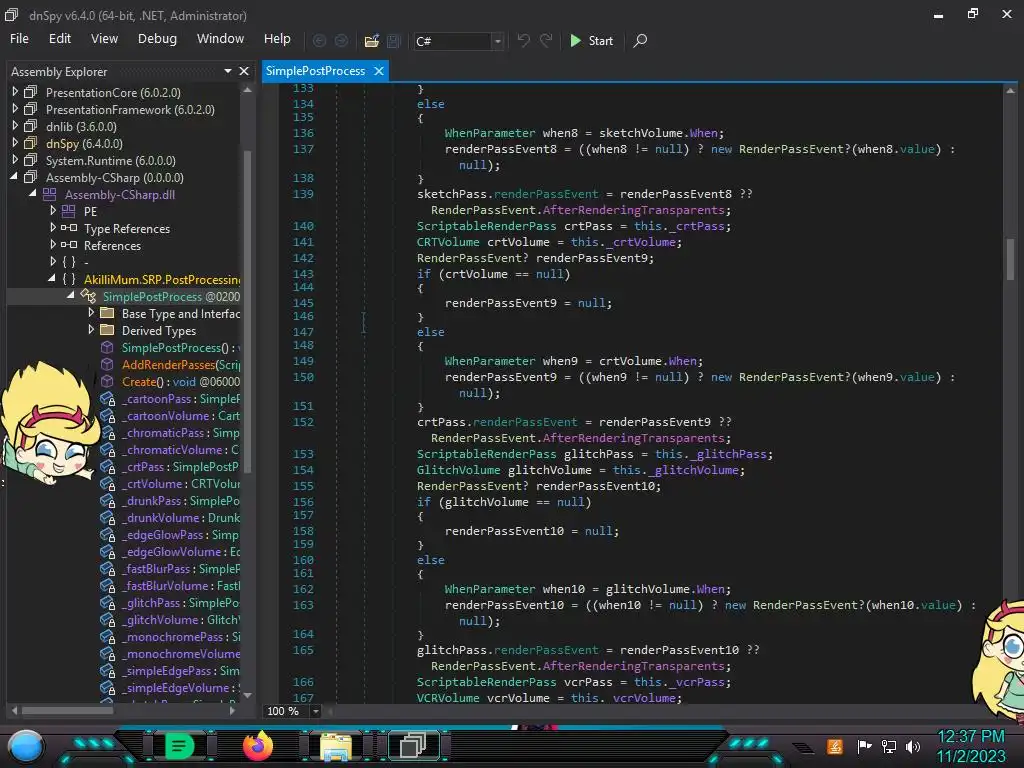Click the _chromaticPass field icon
This screenshot has height=768, width=1024.
[x=108, y=433]
